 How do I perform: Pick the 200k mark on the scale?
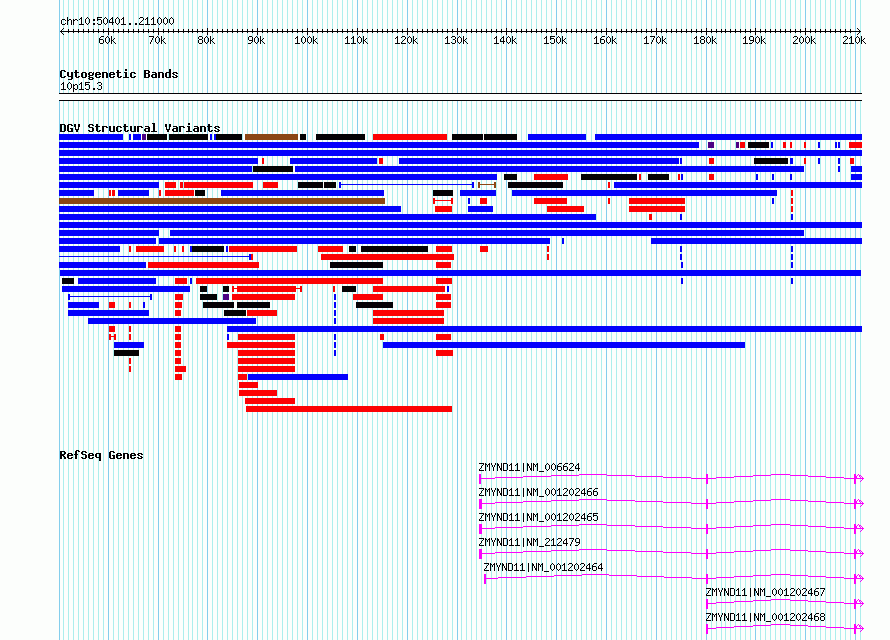(804, 40)
